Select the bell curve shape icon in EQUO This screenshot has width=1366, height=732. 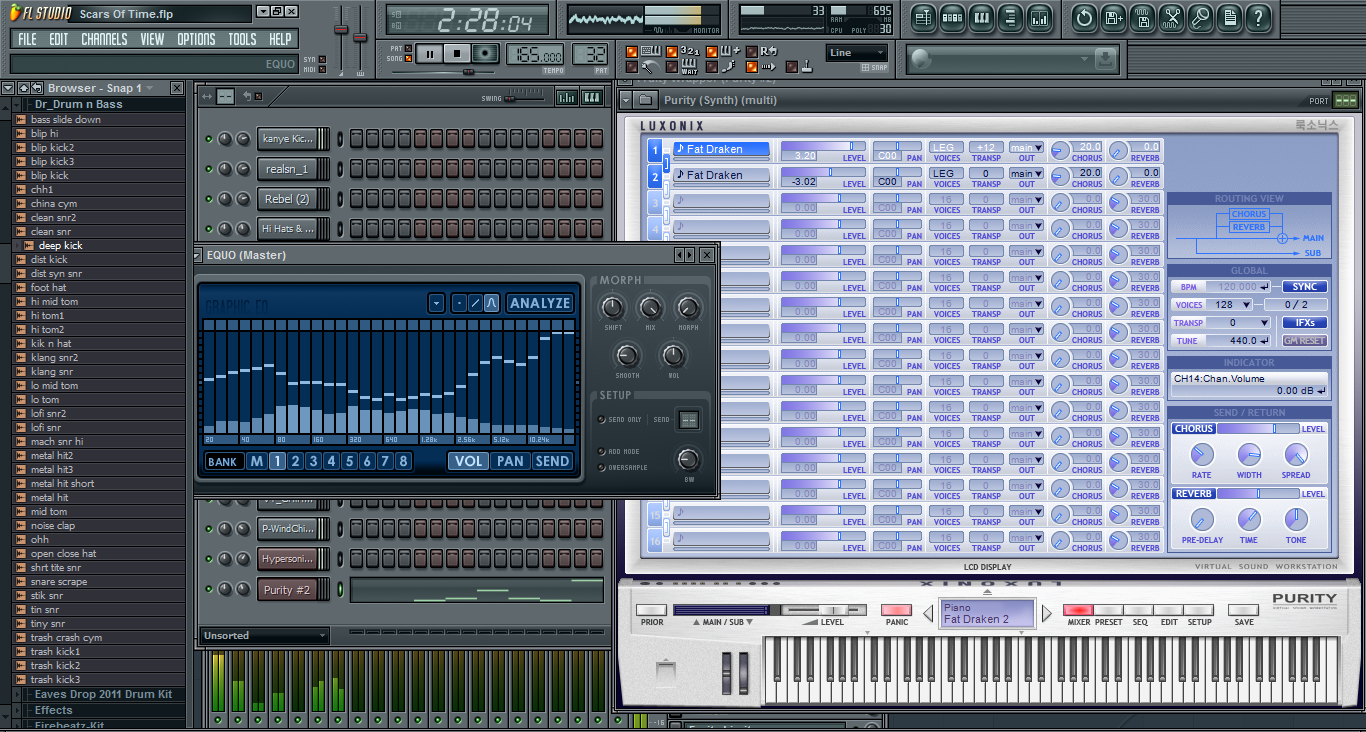(x=491, y=303)
